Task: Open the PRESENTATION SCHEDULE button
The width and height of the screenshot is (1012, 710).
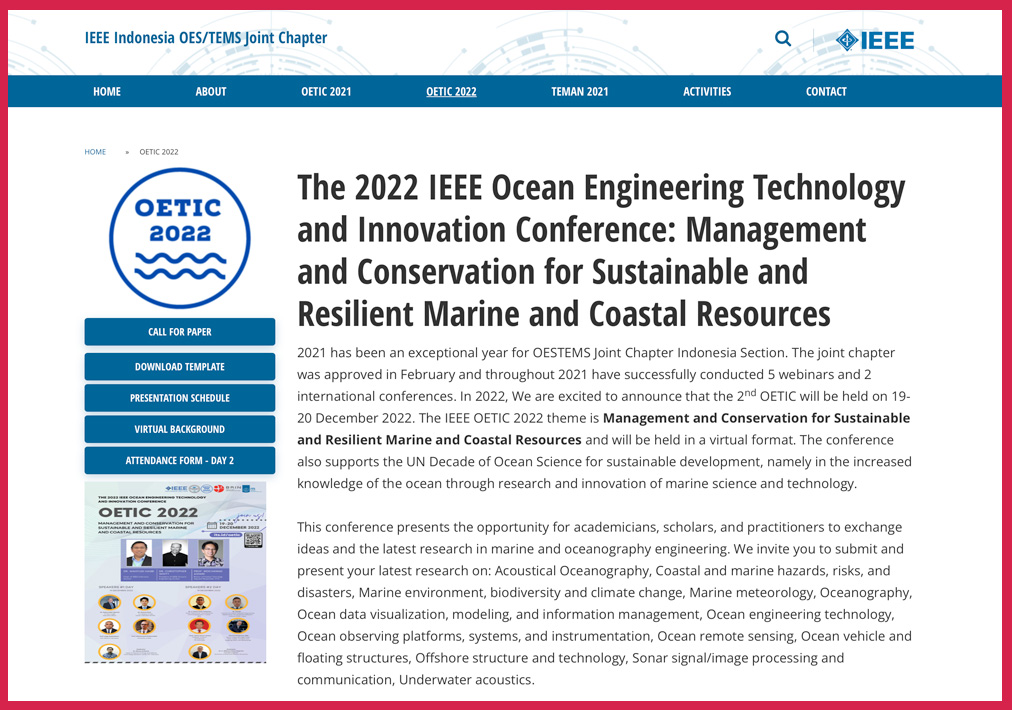Action: [180, 398]
